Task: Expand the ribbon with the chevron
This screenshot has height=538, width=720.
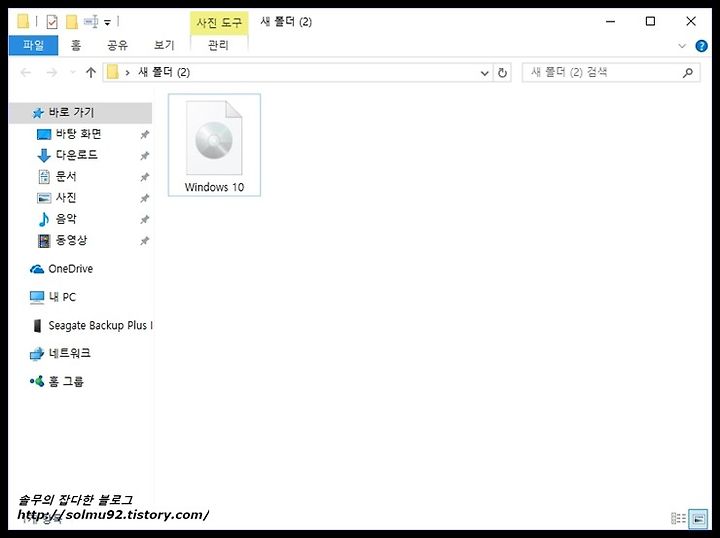Action: (x=682, y=46)
